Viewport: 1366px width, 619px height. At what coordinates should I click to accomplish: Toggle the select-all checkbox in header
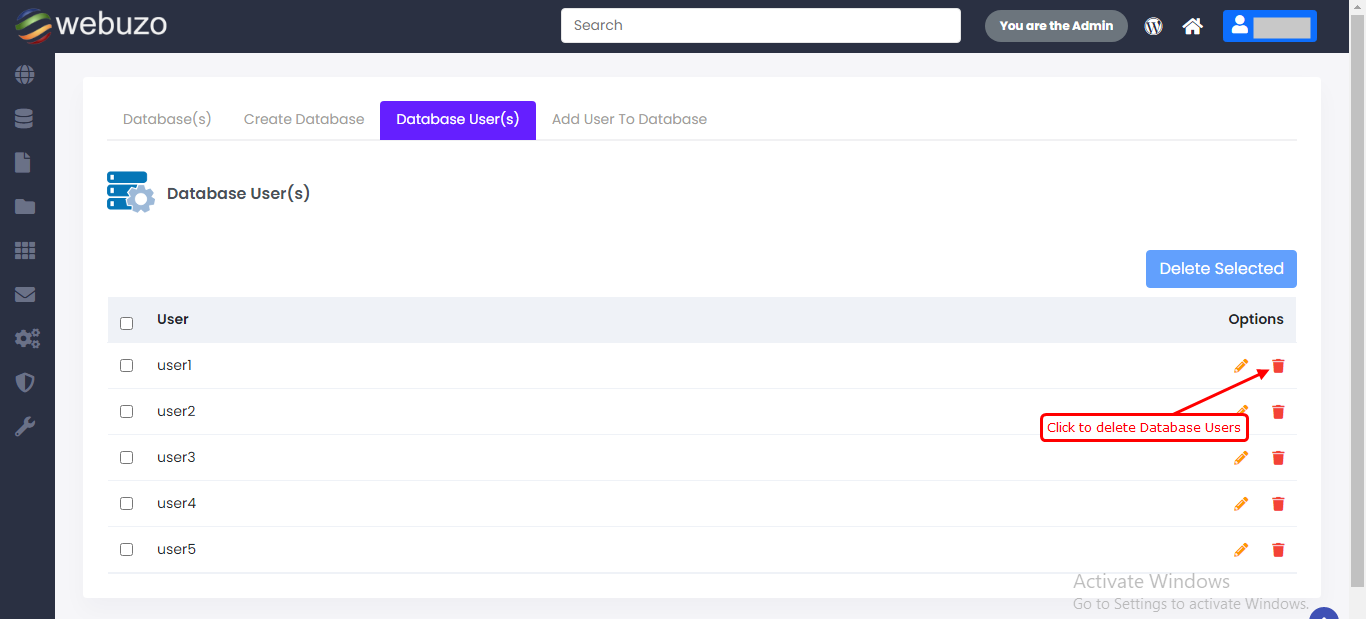point(126,323)
